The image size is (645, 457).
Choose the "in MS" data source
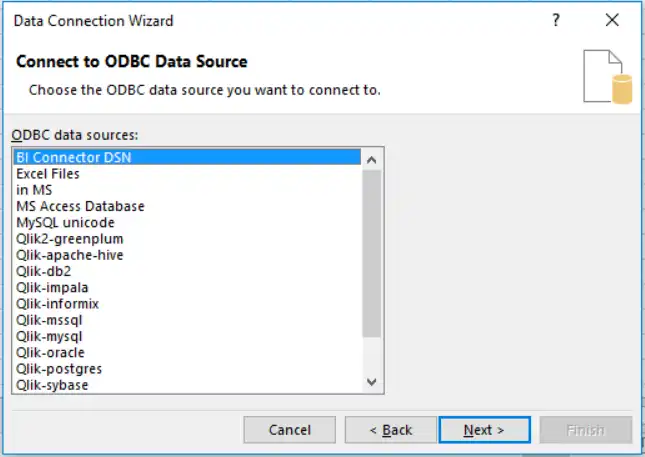[34, 190]
